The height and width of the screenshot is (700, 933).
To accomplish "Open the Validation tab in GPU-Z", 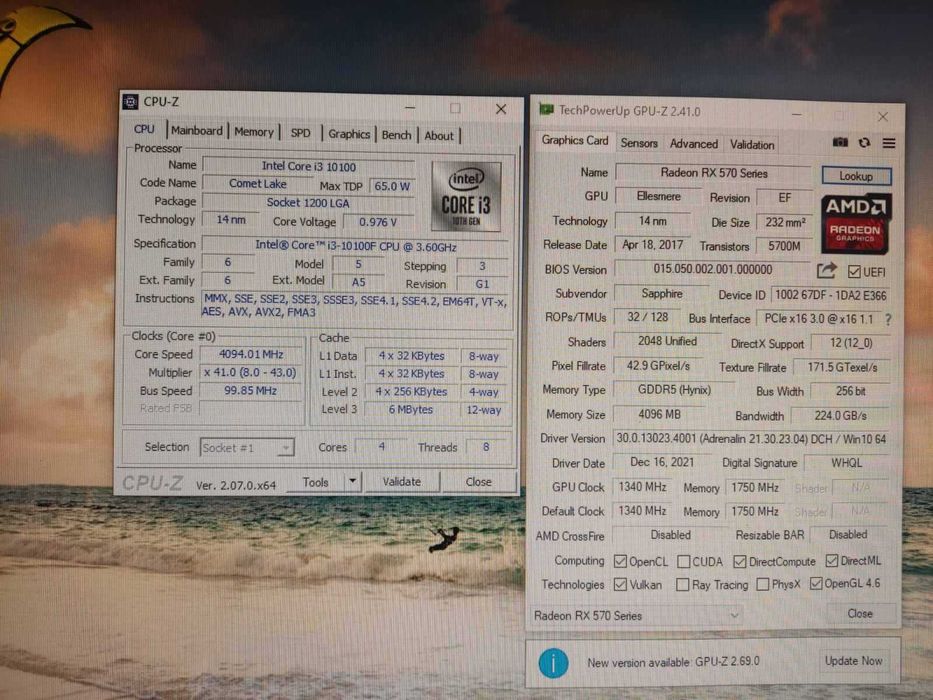I will (752, 145).
